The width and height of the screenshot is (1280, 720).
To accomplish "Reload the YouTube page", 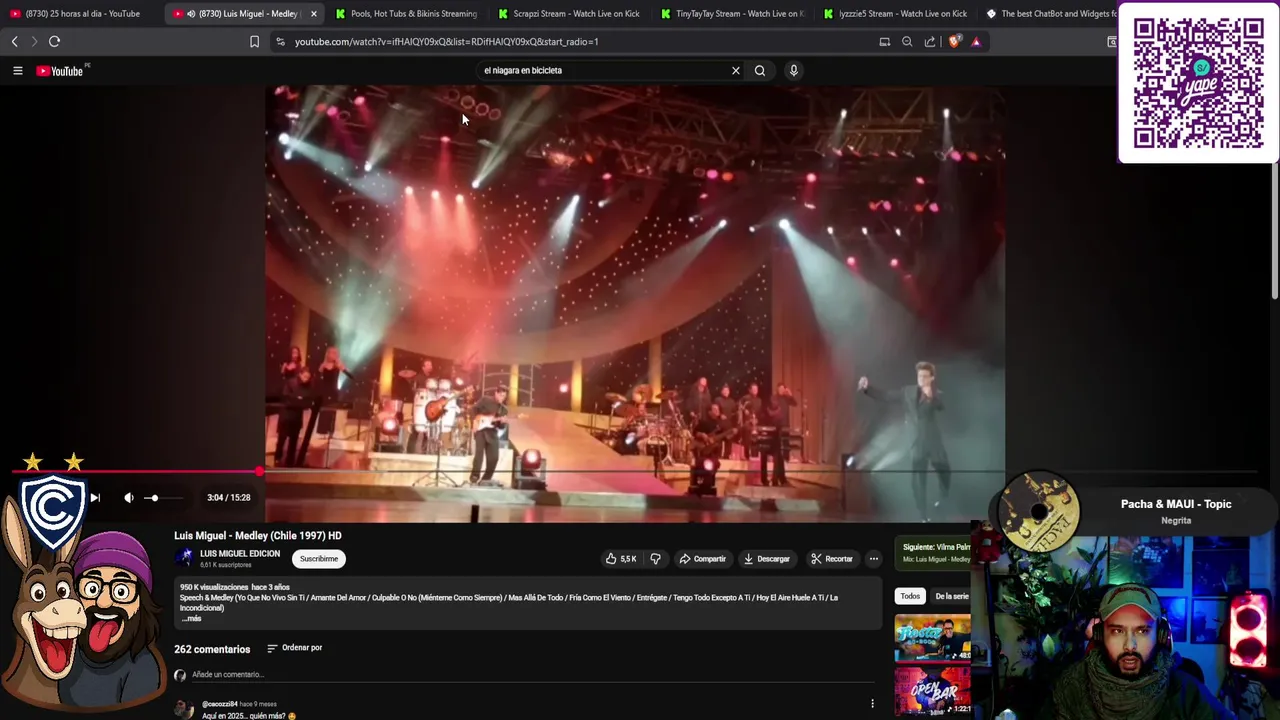I will pyautogui.click(x=55, y=41).
